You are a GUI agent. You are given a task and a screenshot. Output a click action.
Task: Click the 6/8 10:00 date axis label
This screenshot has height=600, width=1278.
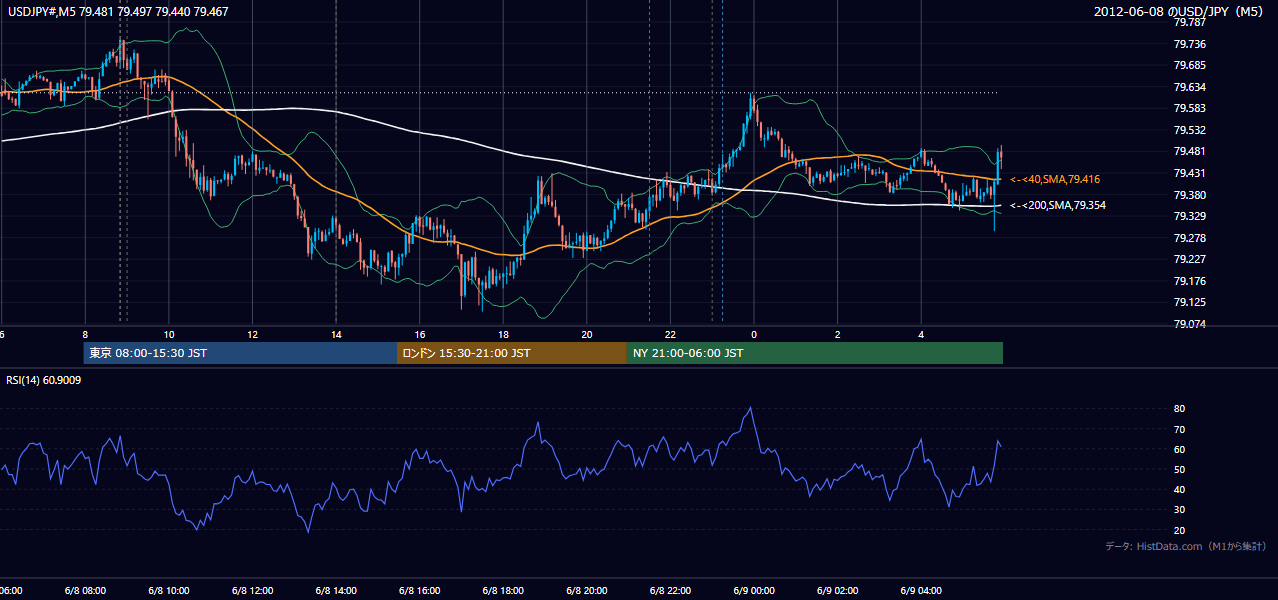[x=169, y=591]
